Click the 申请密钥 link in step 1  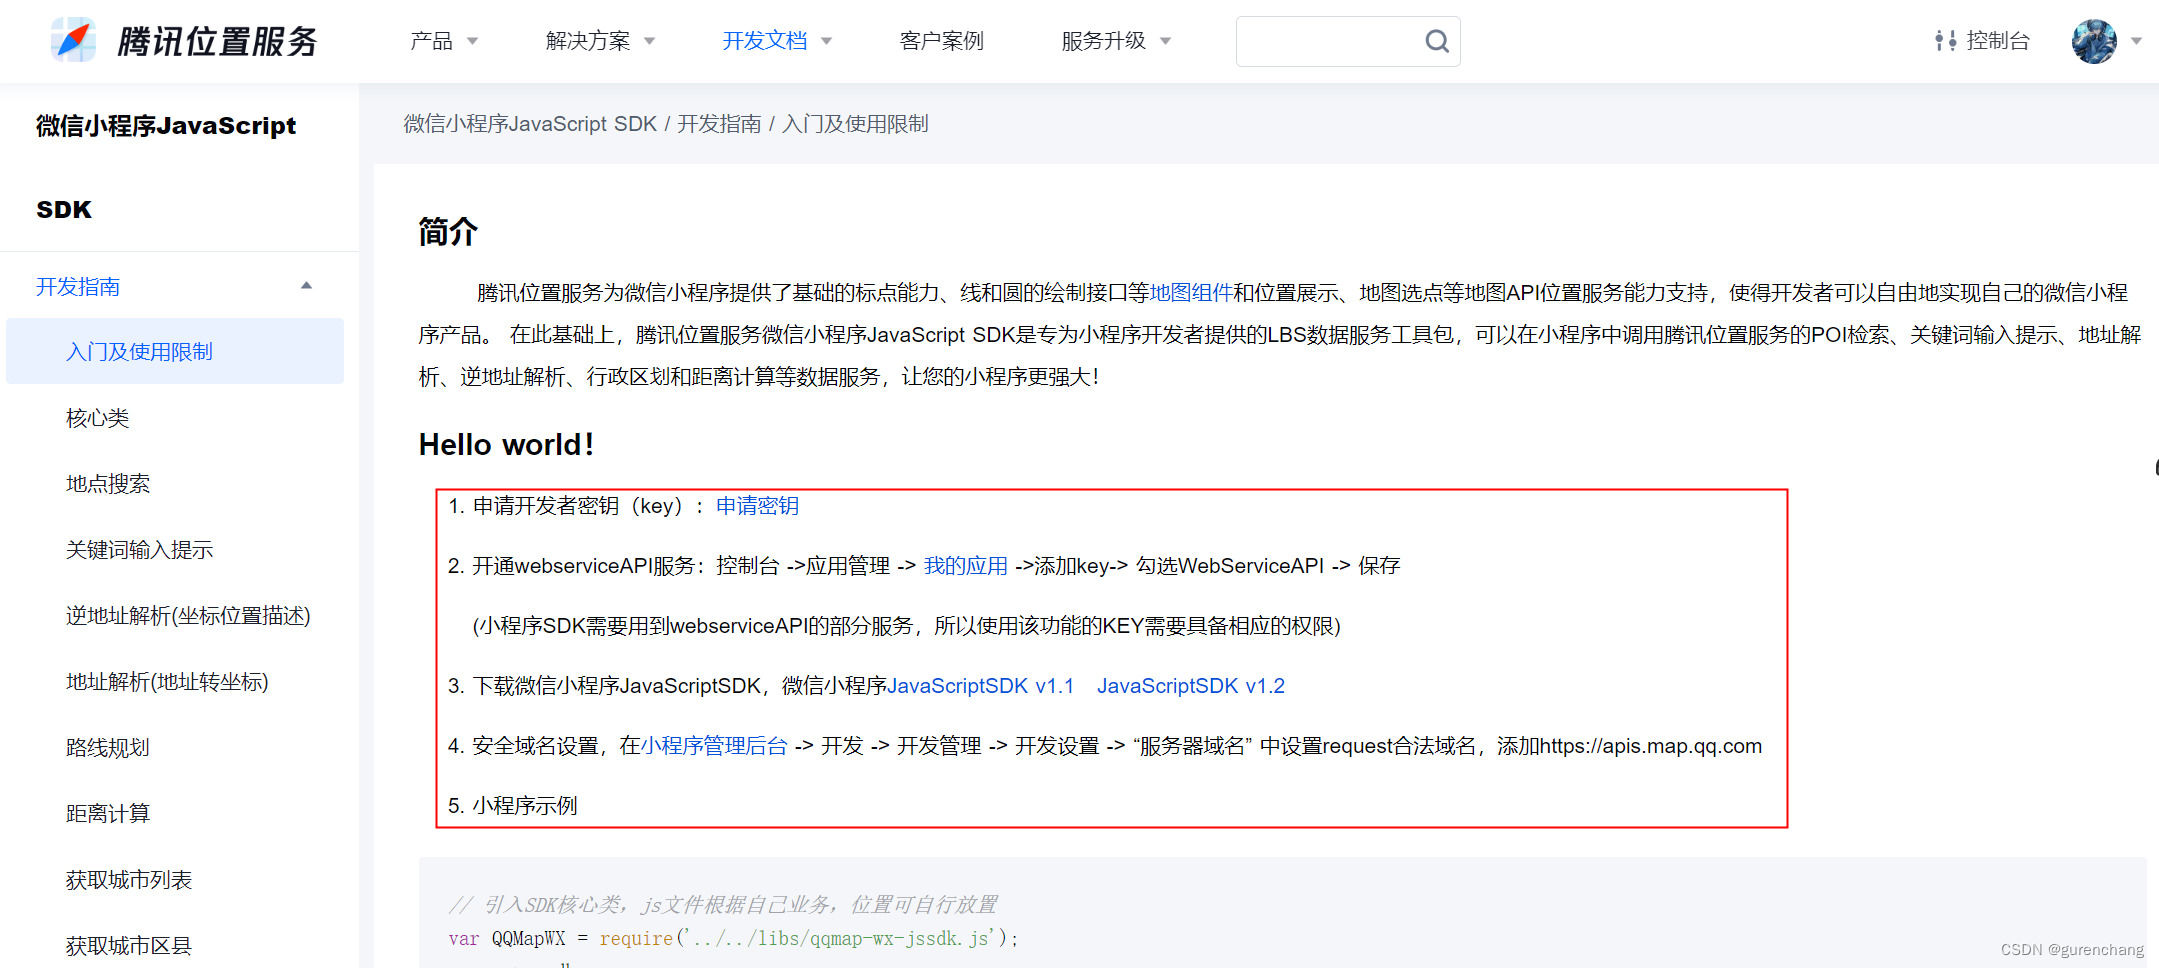pos(757,506)
